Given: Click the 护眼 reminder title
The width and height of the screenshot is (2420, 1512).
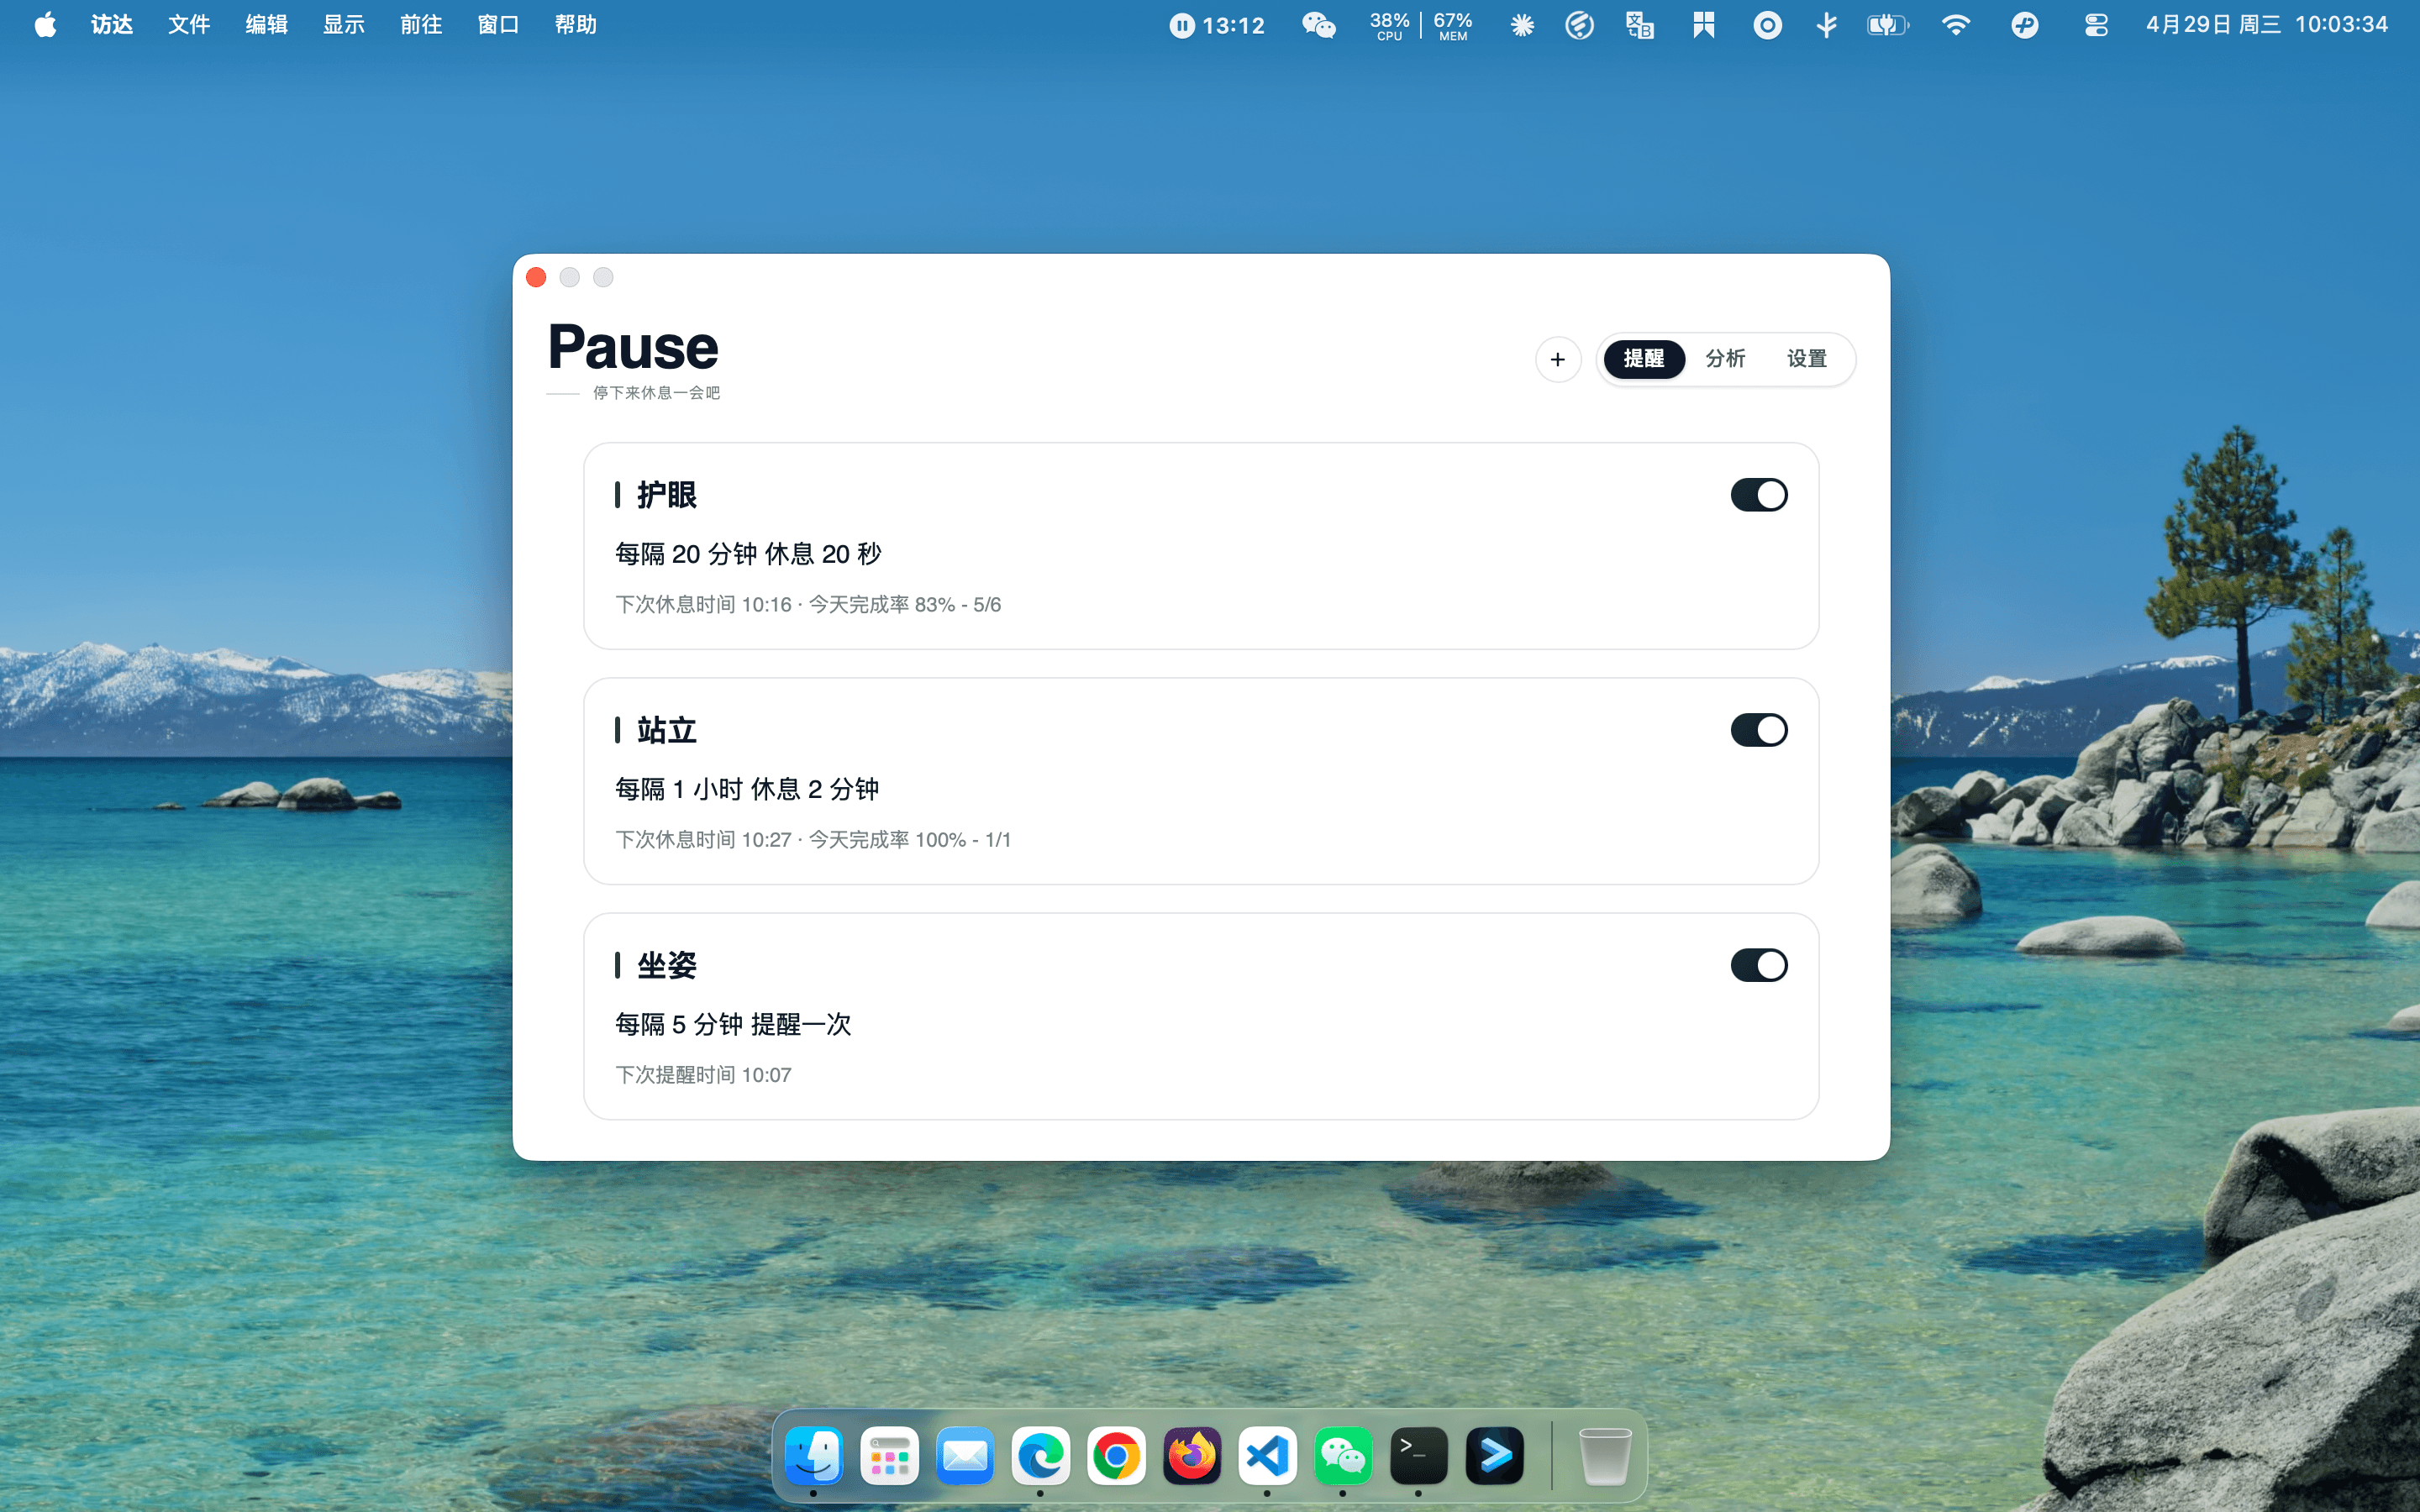Looking at the screenshot, I should click(666, 495).
